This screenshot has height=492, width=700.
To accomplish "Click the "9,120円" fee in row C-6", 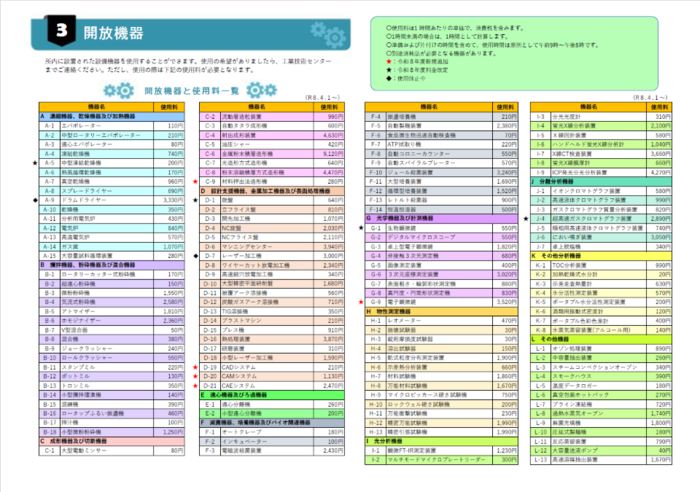I will (x=329, y=154).
